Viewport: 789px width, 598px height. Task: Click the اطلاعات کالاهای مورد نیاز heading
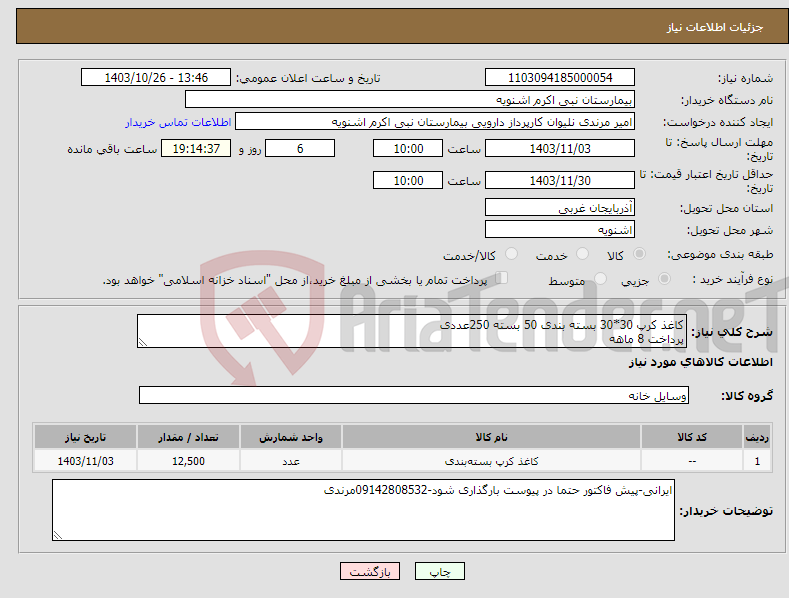pos(700,362)
